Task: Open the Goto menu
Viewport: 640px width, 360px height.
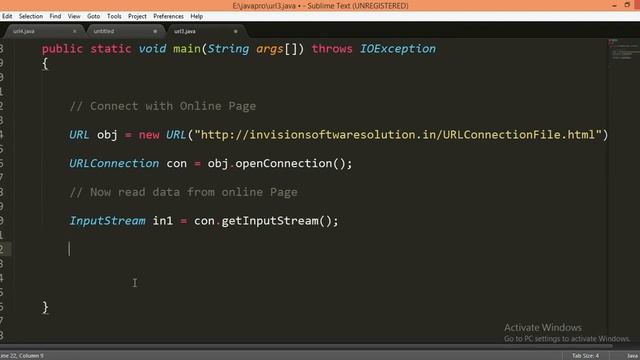Action: click(93, 16)
